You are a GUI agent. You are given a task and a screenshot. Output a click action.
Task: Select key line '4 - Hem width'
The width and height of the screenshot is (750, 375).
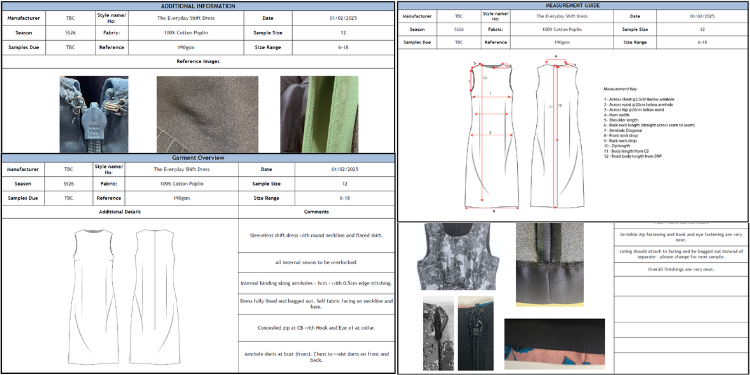pos(616,115)
